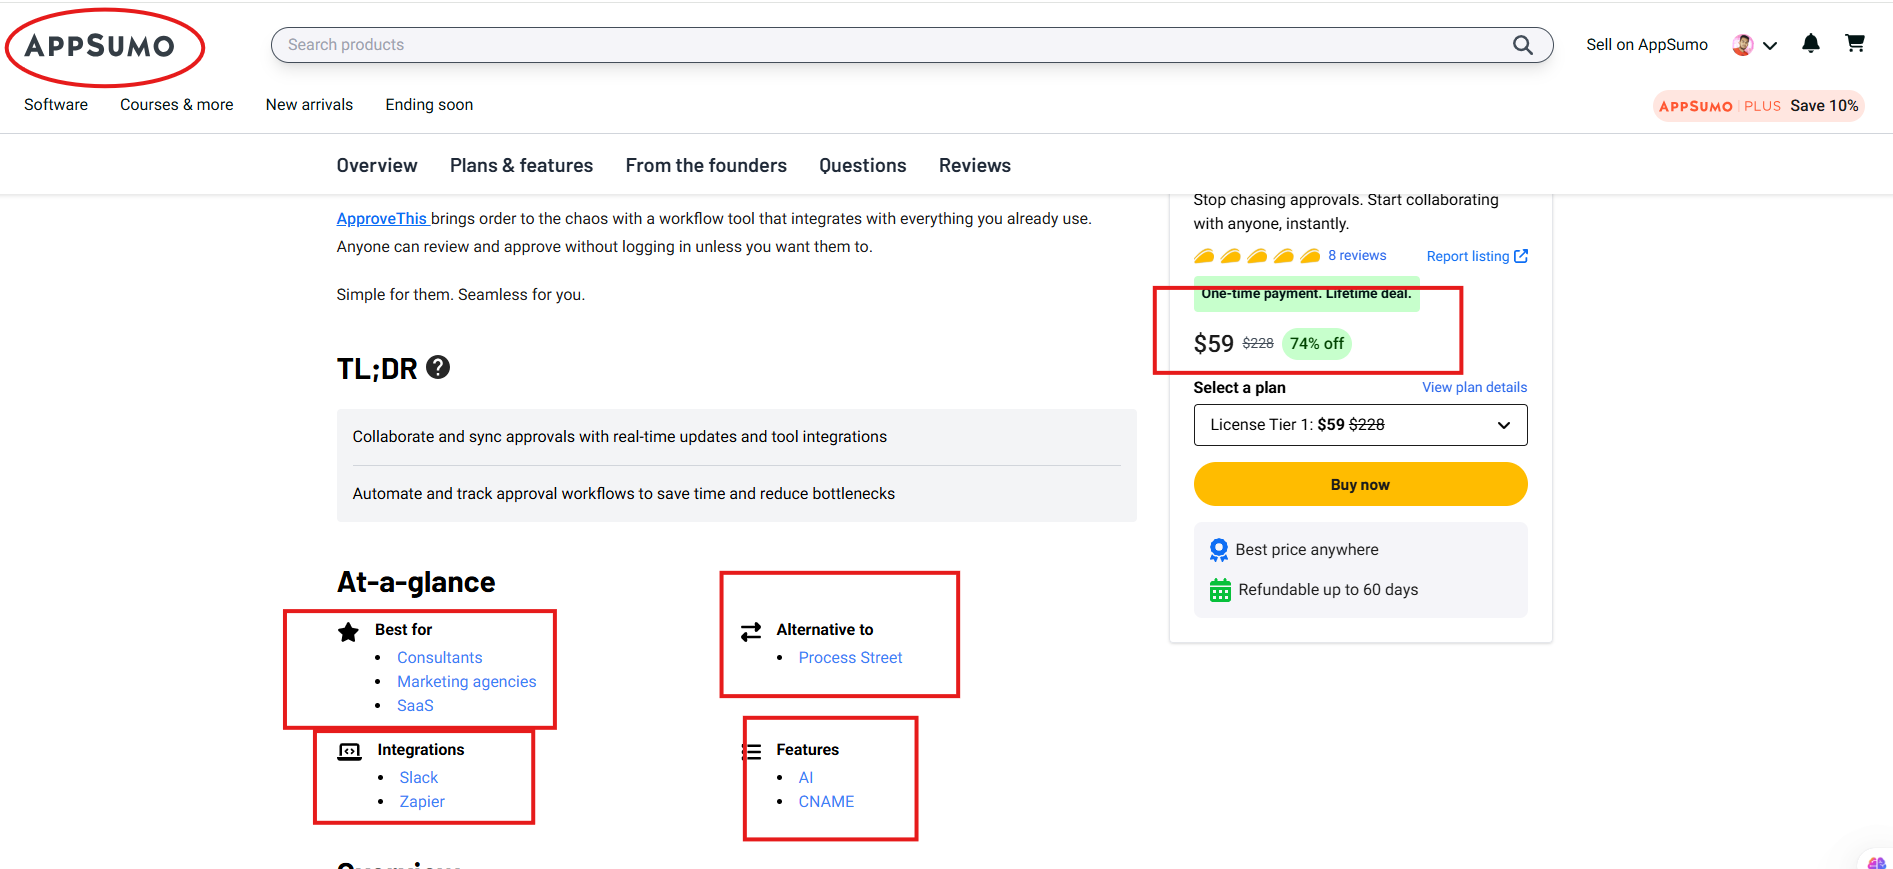Image resolution: width=1893 pixels, height=869 pixels.
Task: Expand the account menu chevron
Action: (1769, 45)
